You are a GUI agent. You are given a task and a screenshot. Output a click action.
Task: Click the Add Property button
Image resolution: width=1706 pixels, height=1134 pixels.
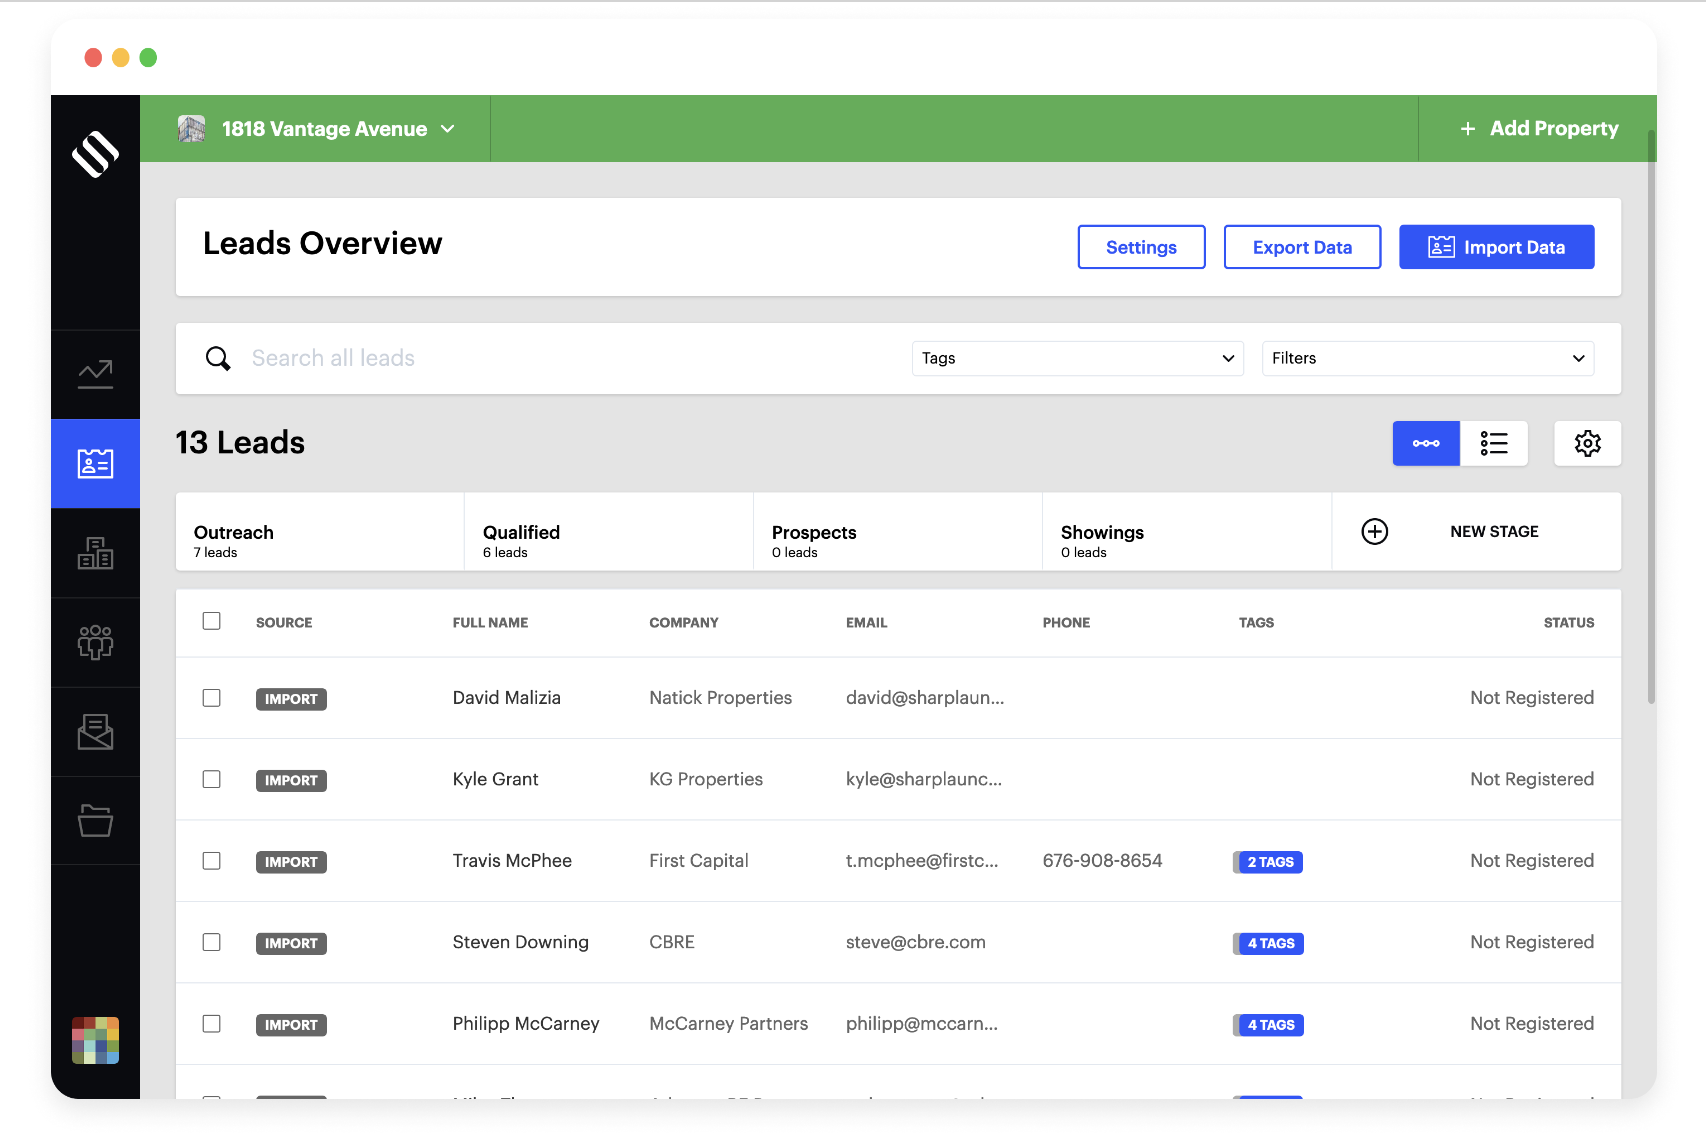tap(1538, 129)
